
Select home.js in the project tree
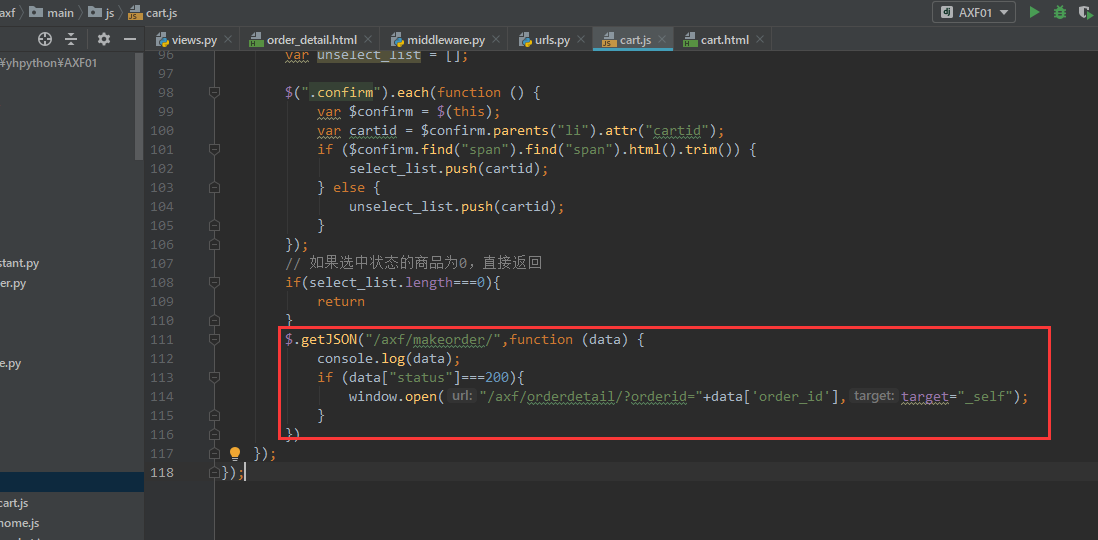(20, 522)
